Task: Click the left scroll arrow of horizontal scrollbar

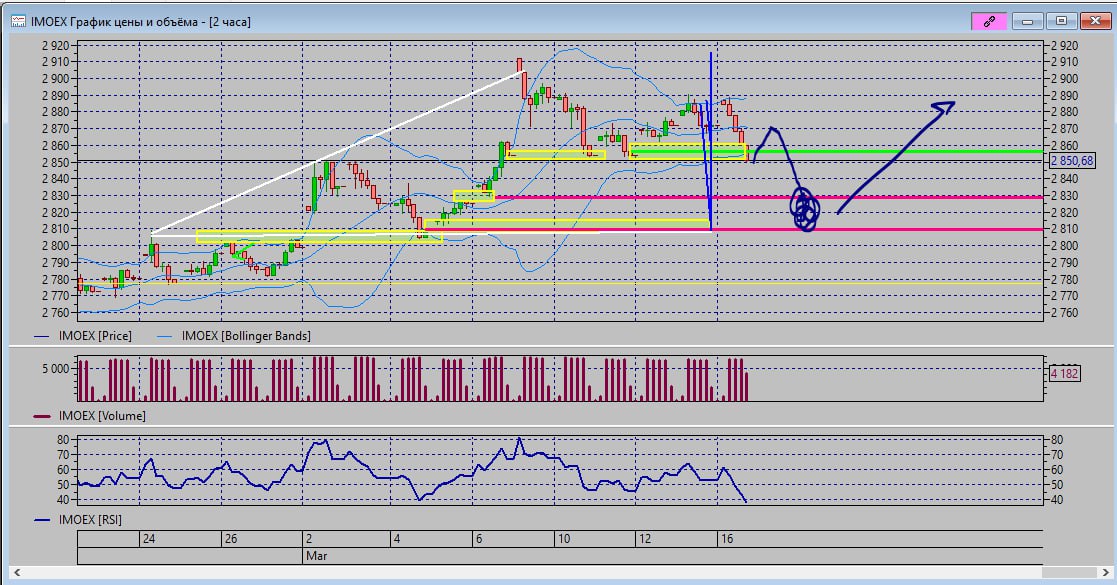Action: coord(15,574)
